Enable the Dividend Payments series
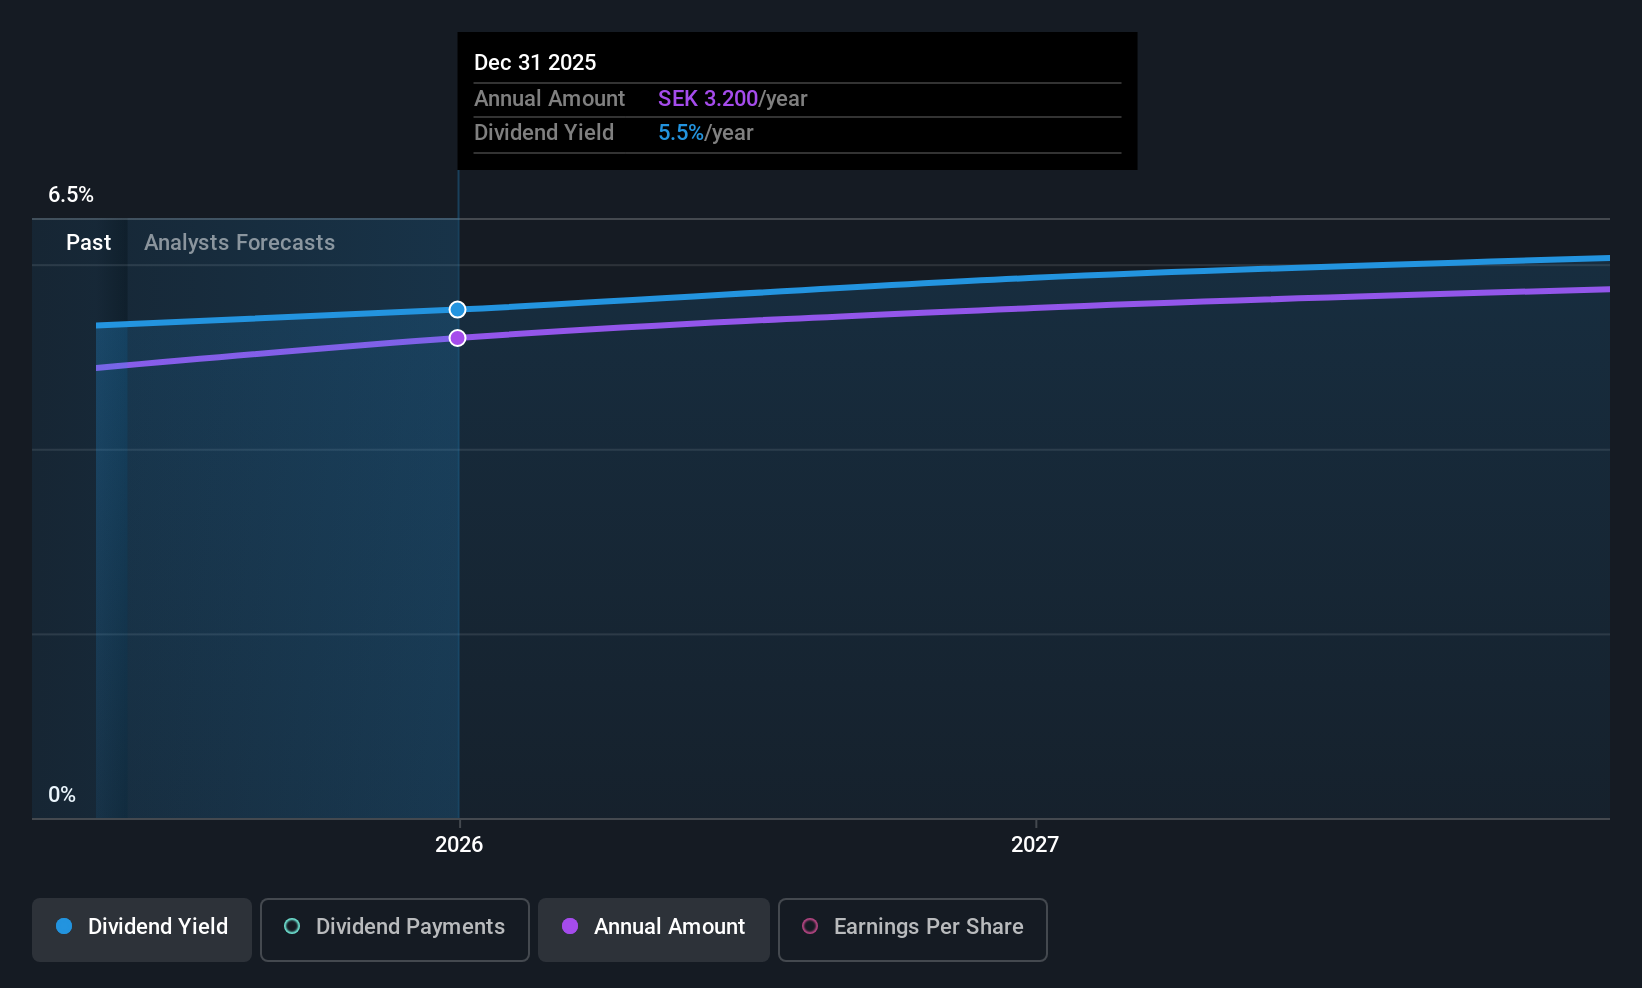Viewport: 1642px width, 988px height. point(395,929)
